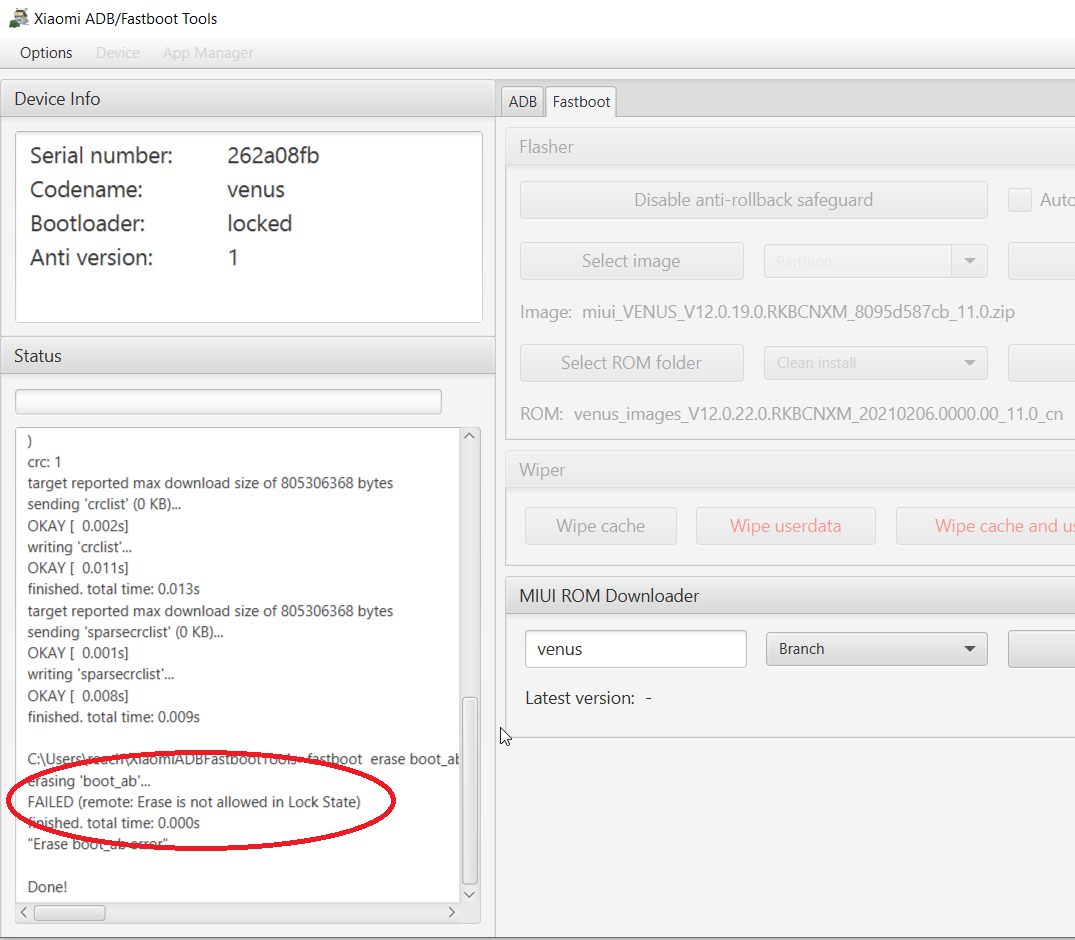Open the Clean install dropdown
This screenshot has height=940, width=1075.
pyautogui.click(x=875, y=363)
